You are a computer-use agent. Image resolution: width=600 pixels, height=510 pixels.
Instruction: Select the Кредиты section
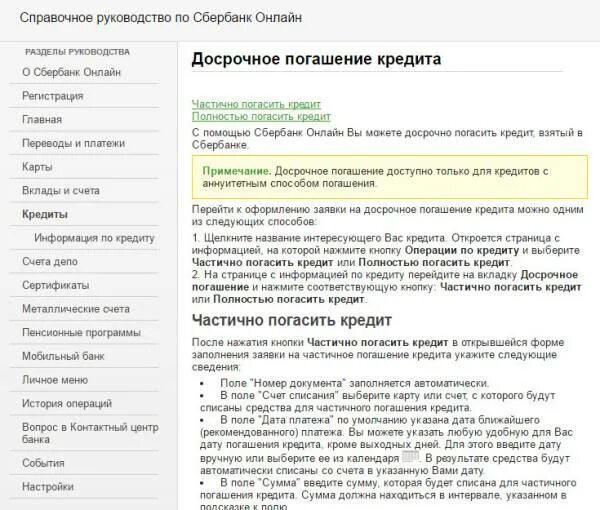45,214
